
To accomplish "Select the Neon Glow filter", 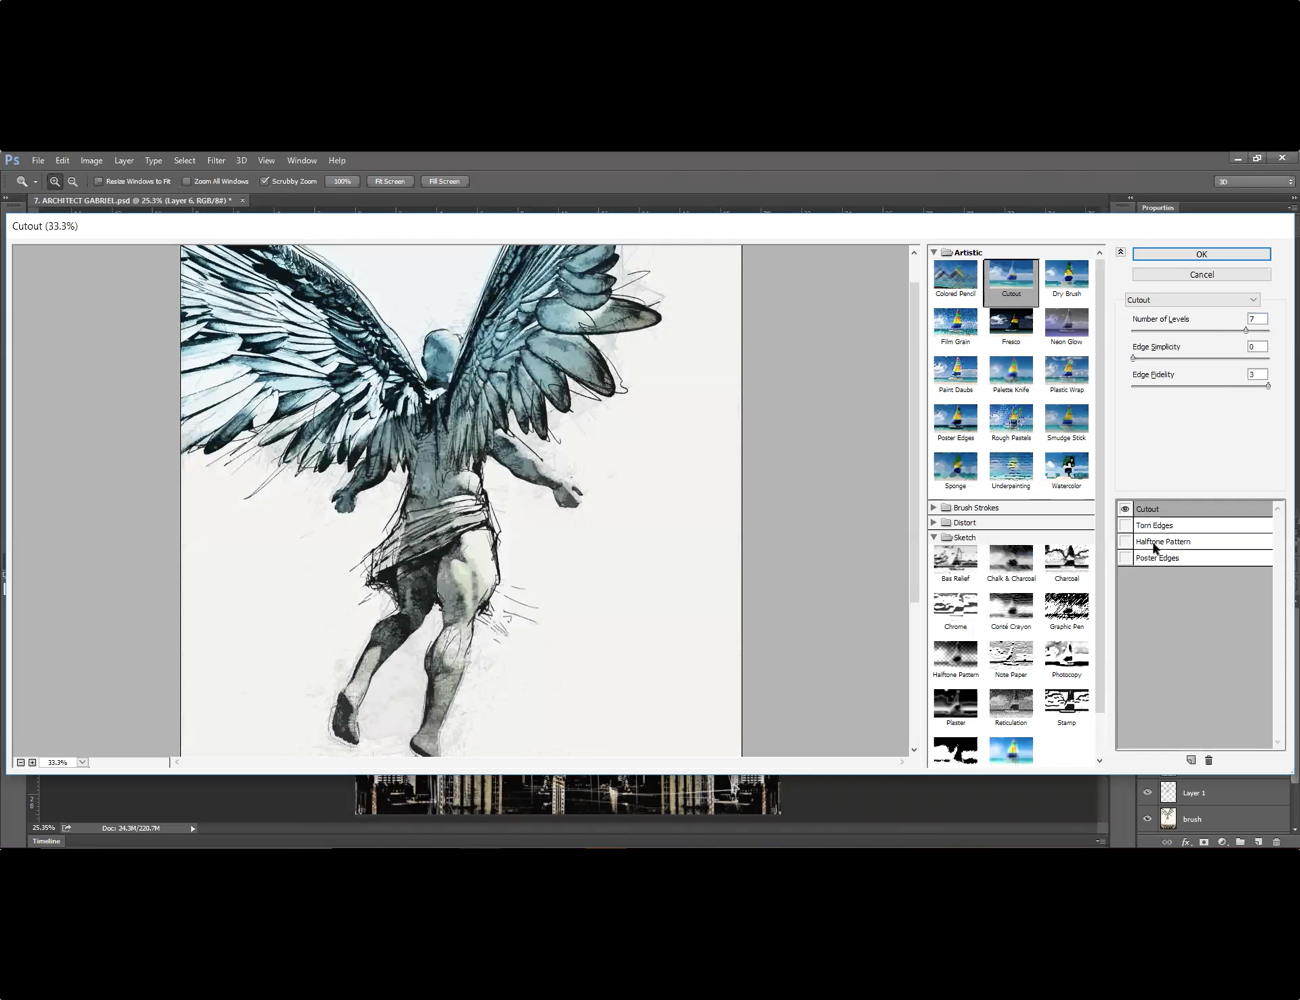I will [1066, 326].
